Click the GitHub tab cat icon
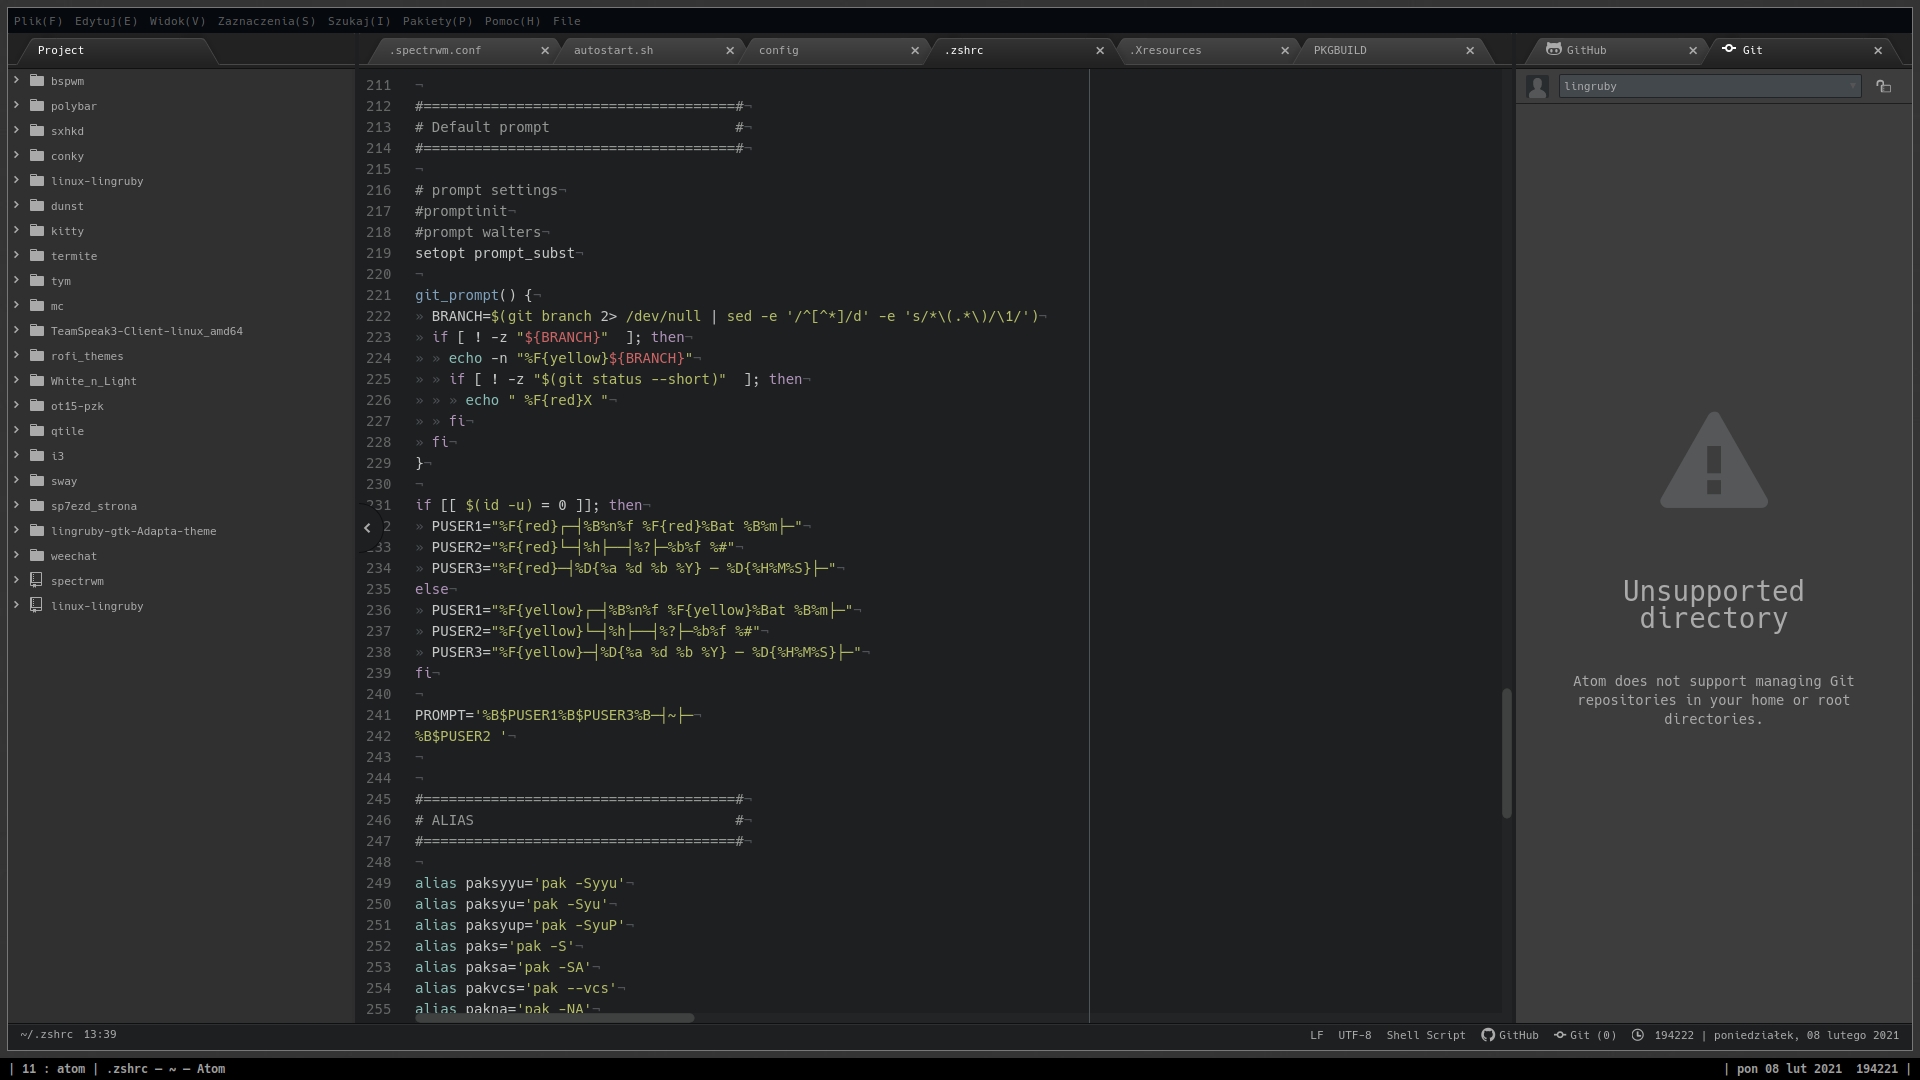 (x=1554, y=49)
